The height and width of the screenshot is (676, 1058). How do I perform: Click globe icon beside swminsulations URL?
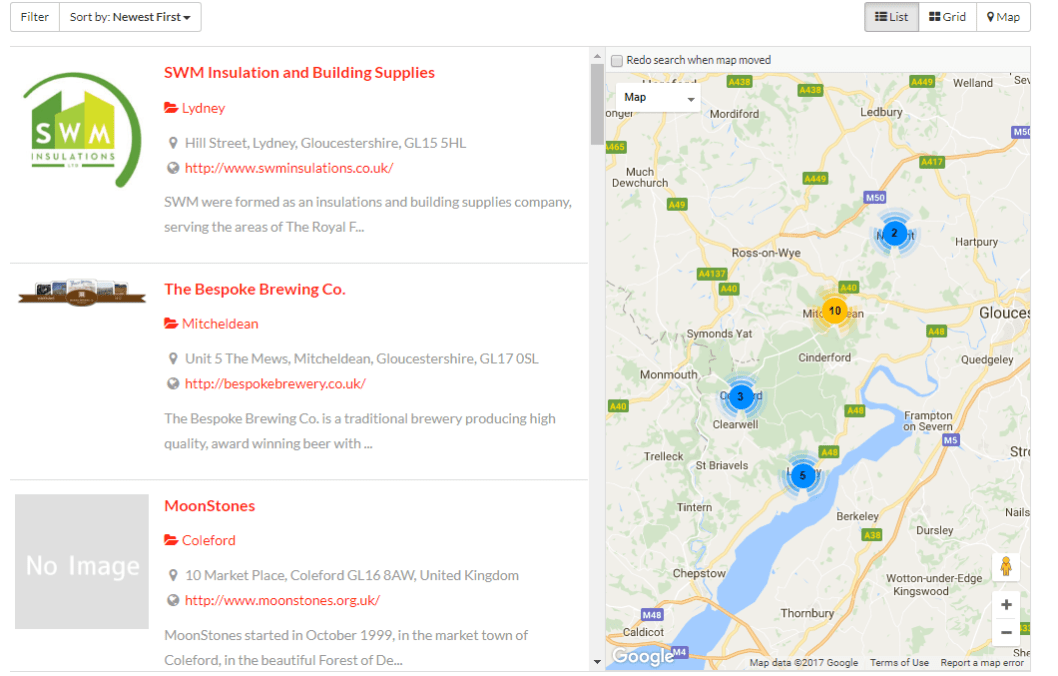173,168
